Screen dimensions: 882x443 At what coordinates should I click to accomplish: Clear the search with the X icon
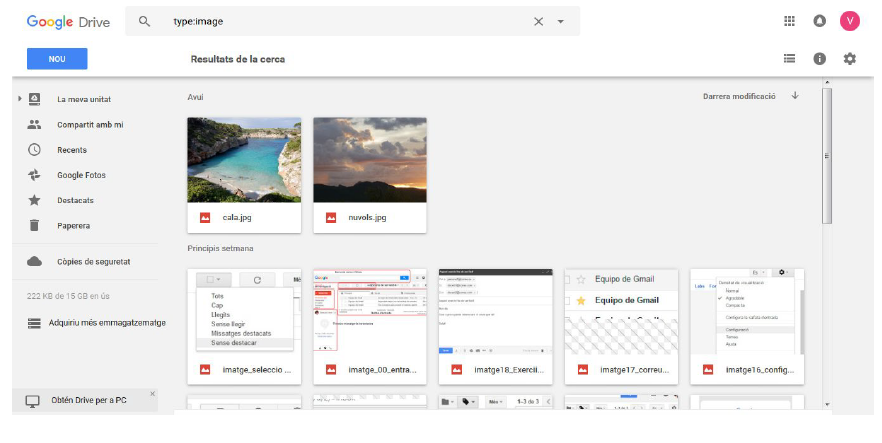click(x=538, y=21)
